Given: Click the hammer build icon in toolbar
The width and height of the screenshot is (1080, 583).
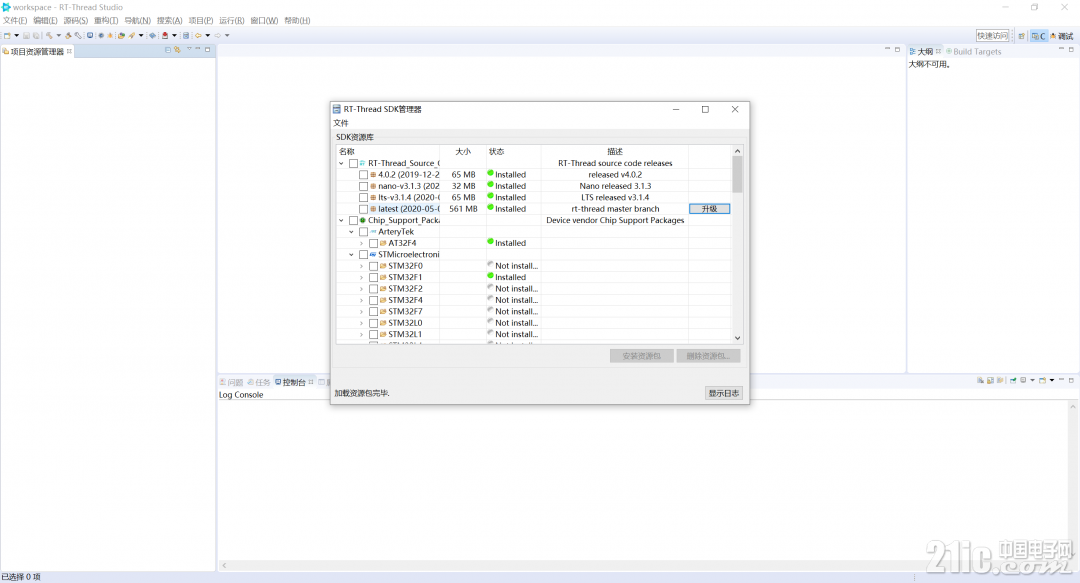Looking at the screenshot, I should point(49,35).
